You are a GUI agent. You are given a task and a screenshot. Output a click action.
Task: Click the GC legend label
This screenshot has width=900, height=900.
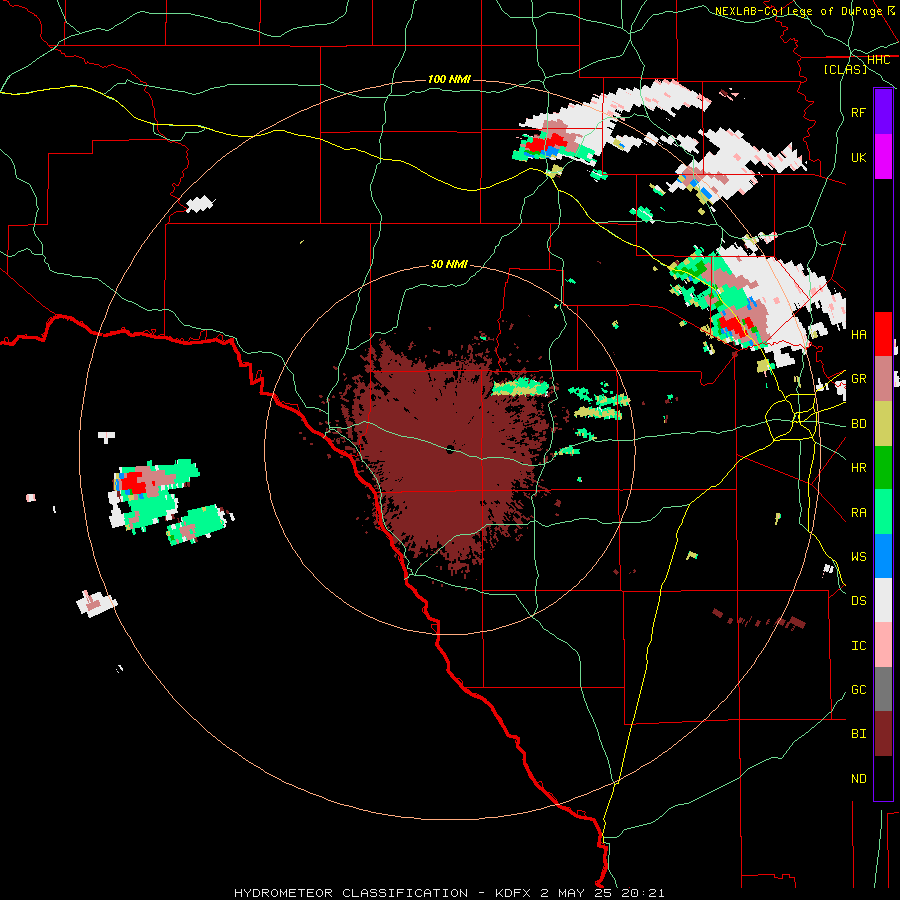point(858,689)
